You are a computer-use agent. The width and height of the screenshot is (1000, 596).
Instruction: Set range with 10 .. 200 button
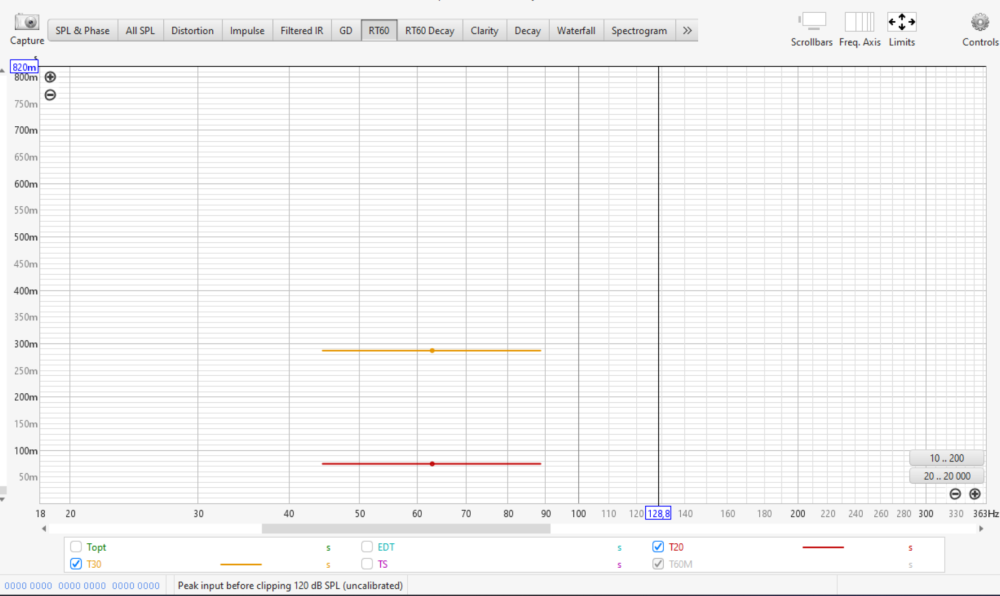[946, 458]
